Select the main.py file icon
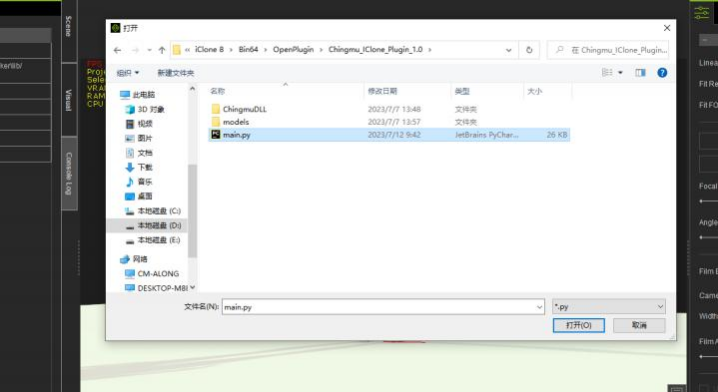 216,135
